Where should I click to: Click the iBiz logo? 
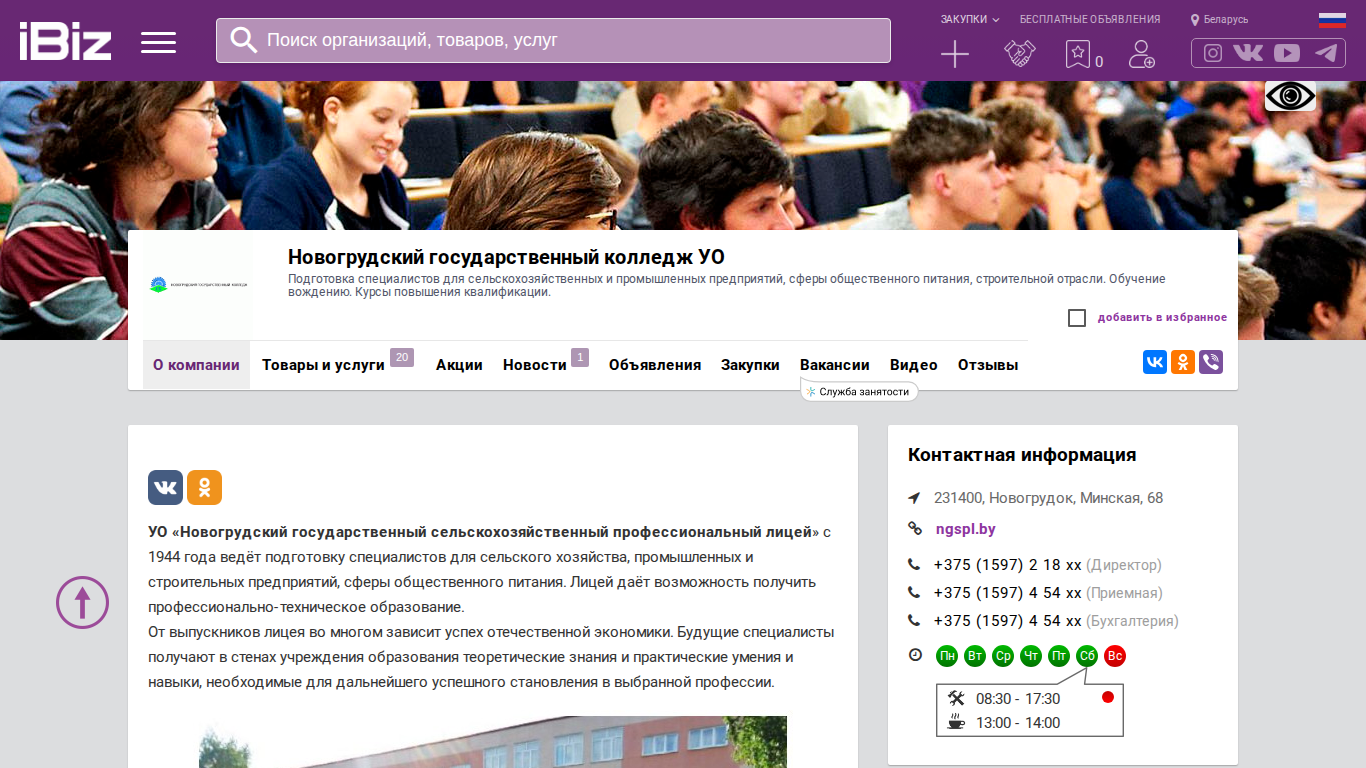66,41
